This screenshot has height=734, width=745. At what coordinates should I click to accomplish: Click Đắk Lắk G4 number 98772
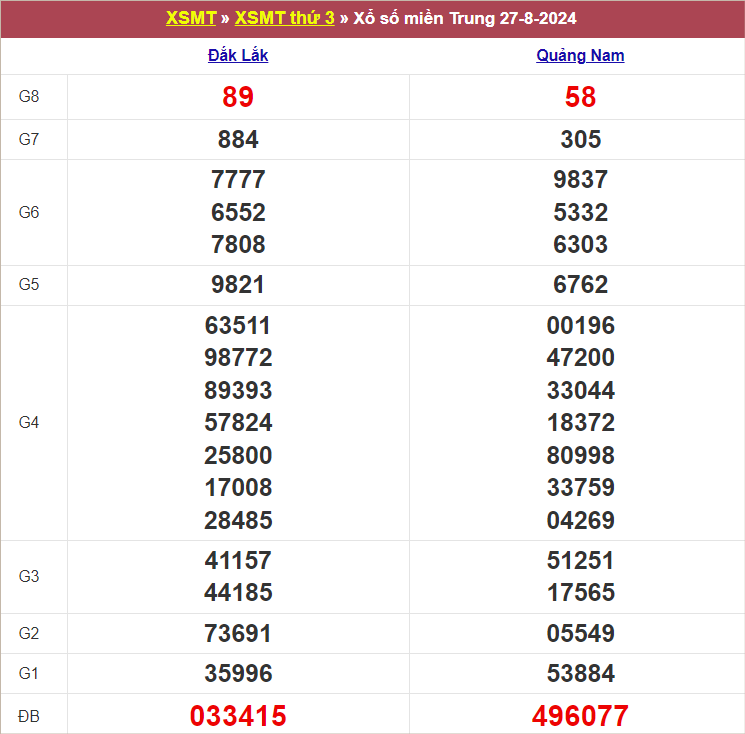click(238, 358)
